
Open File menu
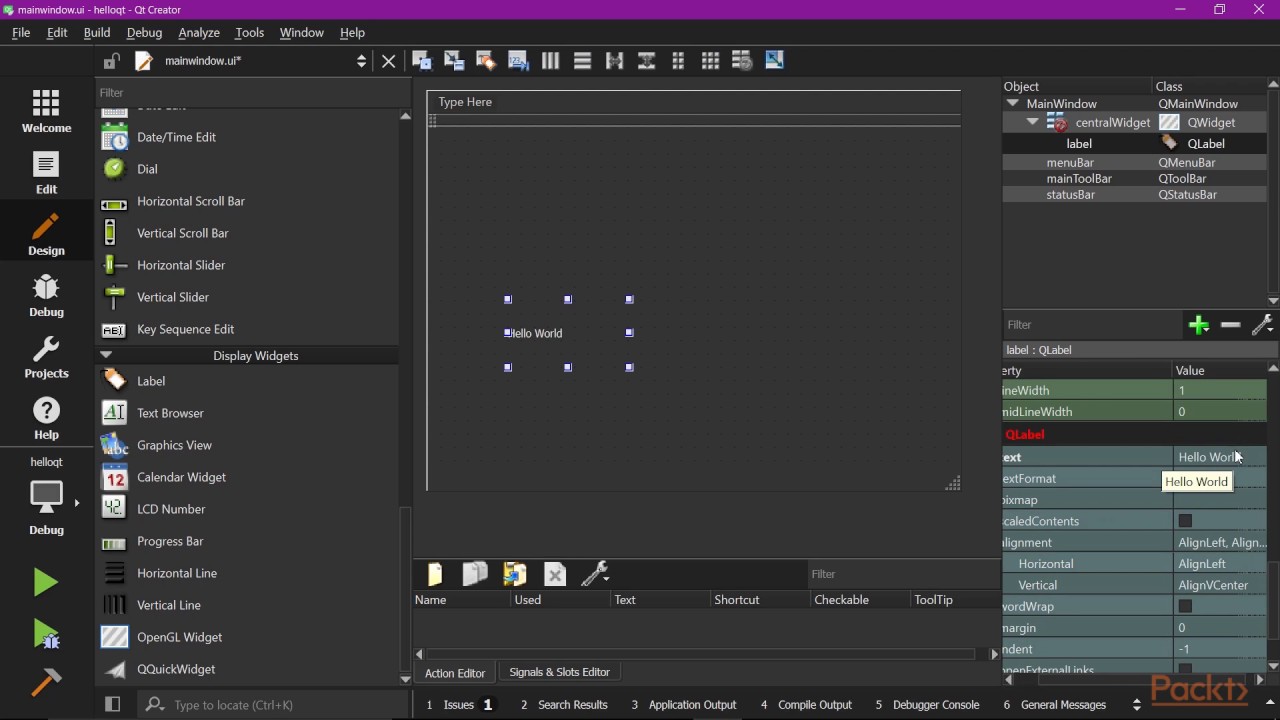tap(21, 32)
